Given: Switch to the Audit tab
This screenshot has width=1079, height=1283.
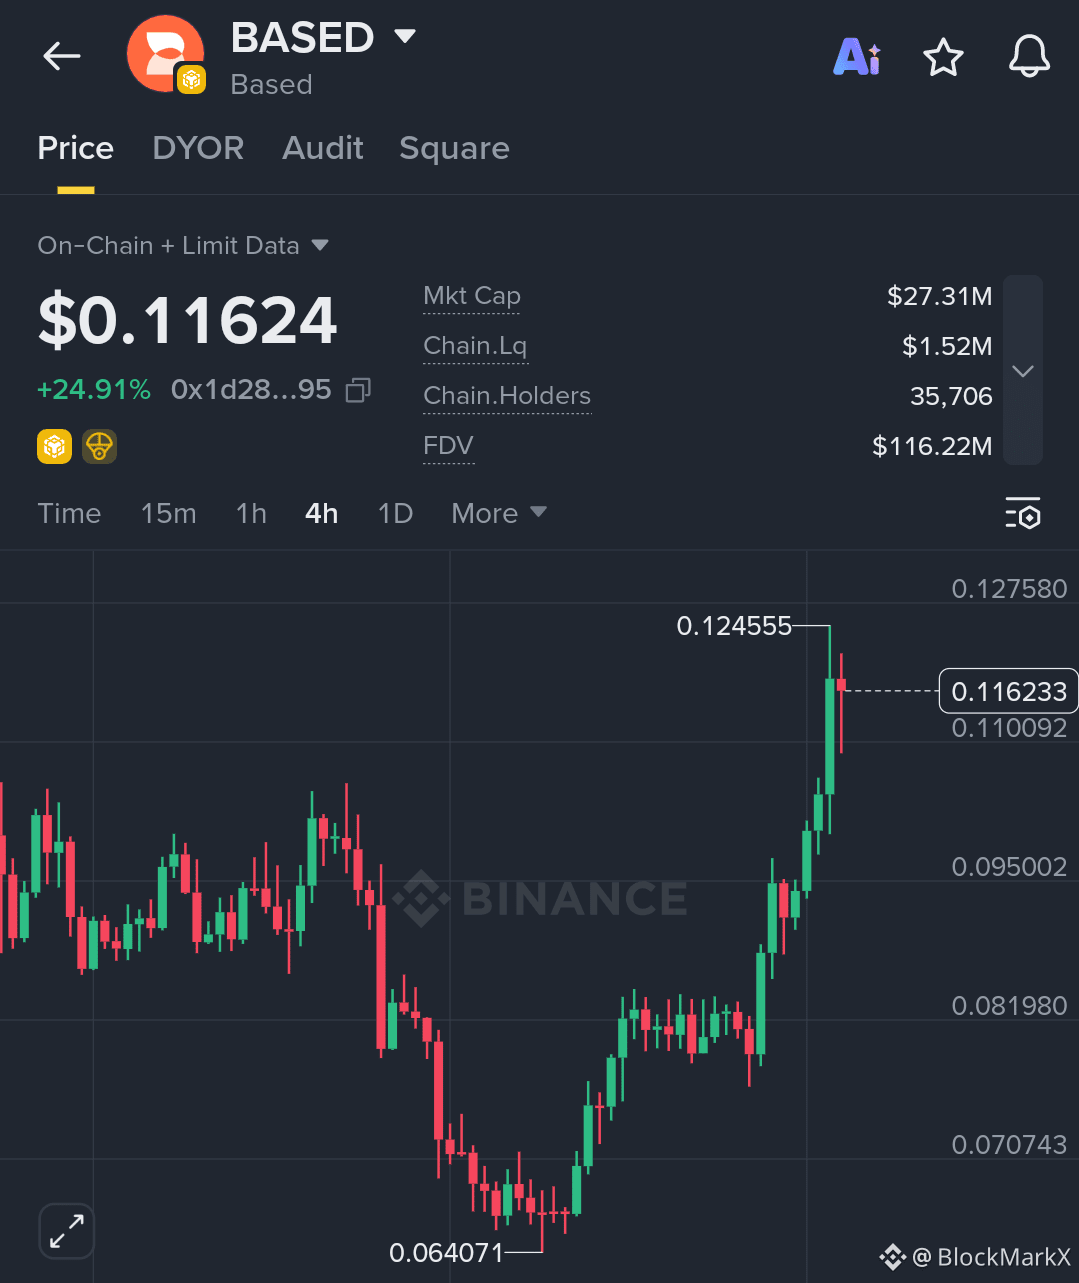Looking at the screenshot, I should pyautogui.click(x=322, y=148).
